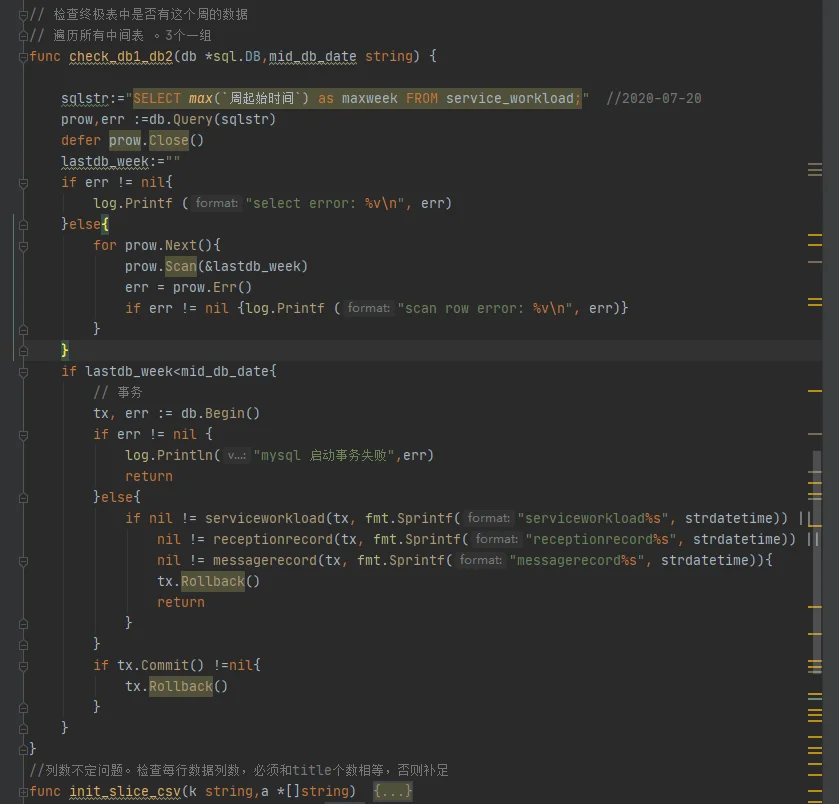The height and width of the screenshot is (804, 839).
Task: Click the format: hint before "scan row error"
Action: pyautogui.click(x=369, y=308)
